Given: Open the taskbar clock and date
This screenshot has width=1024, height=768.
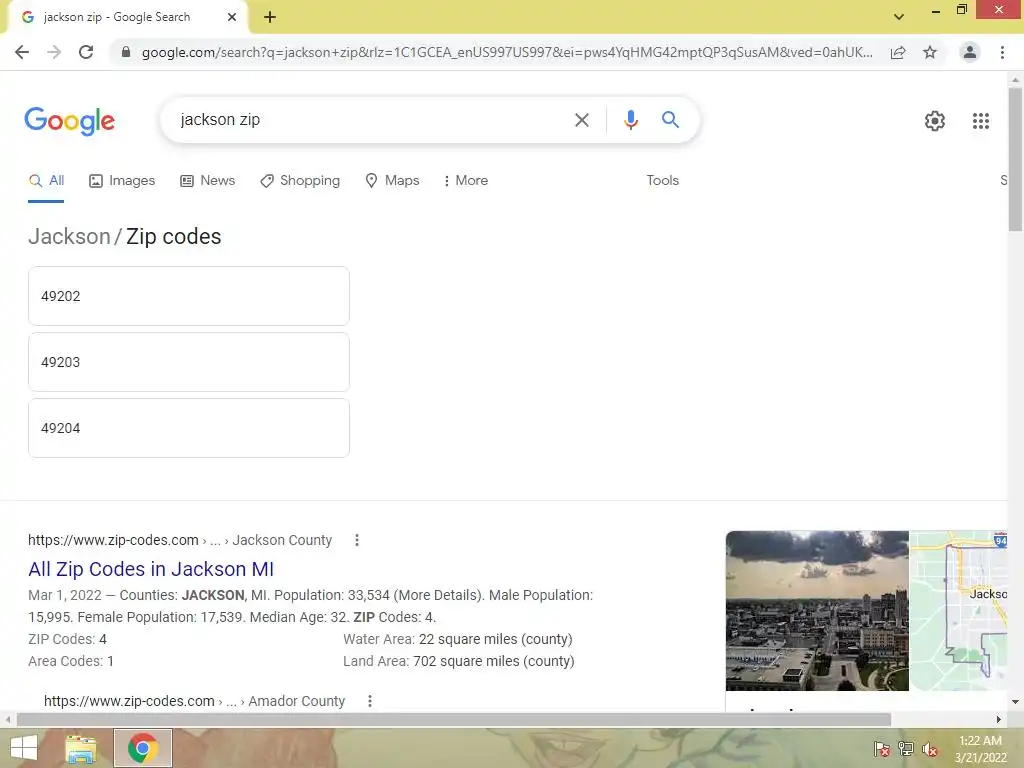Looking at the screenshot, I should coord(980,749).
